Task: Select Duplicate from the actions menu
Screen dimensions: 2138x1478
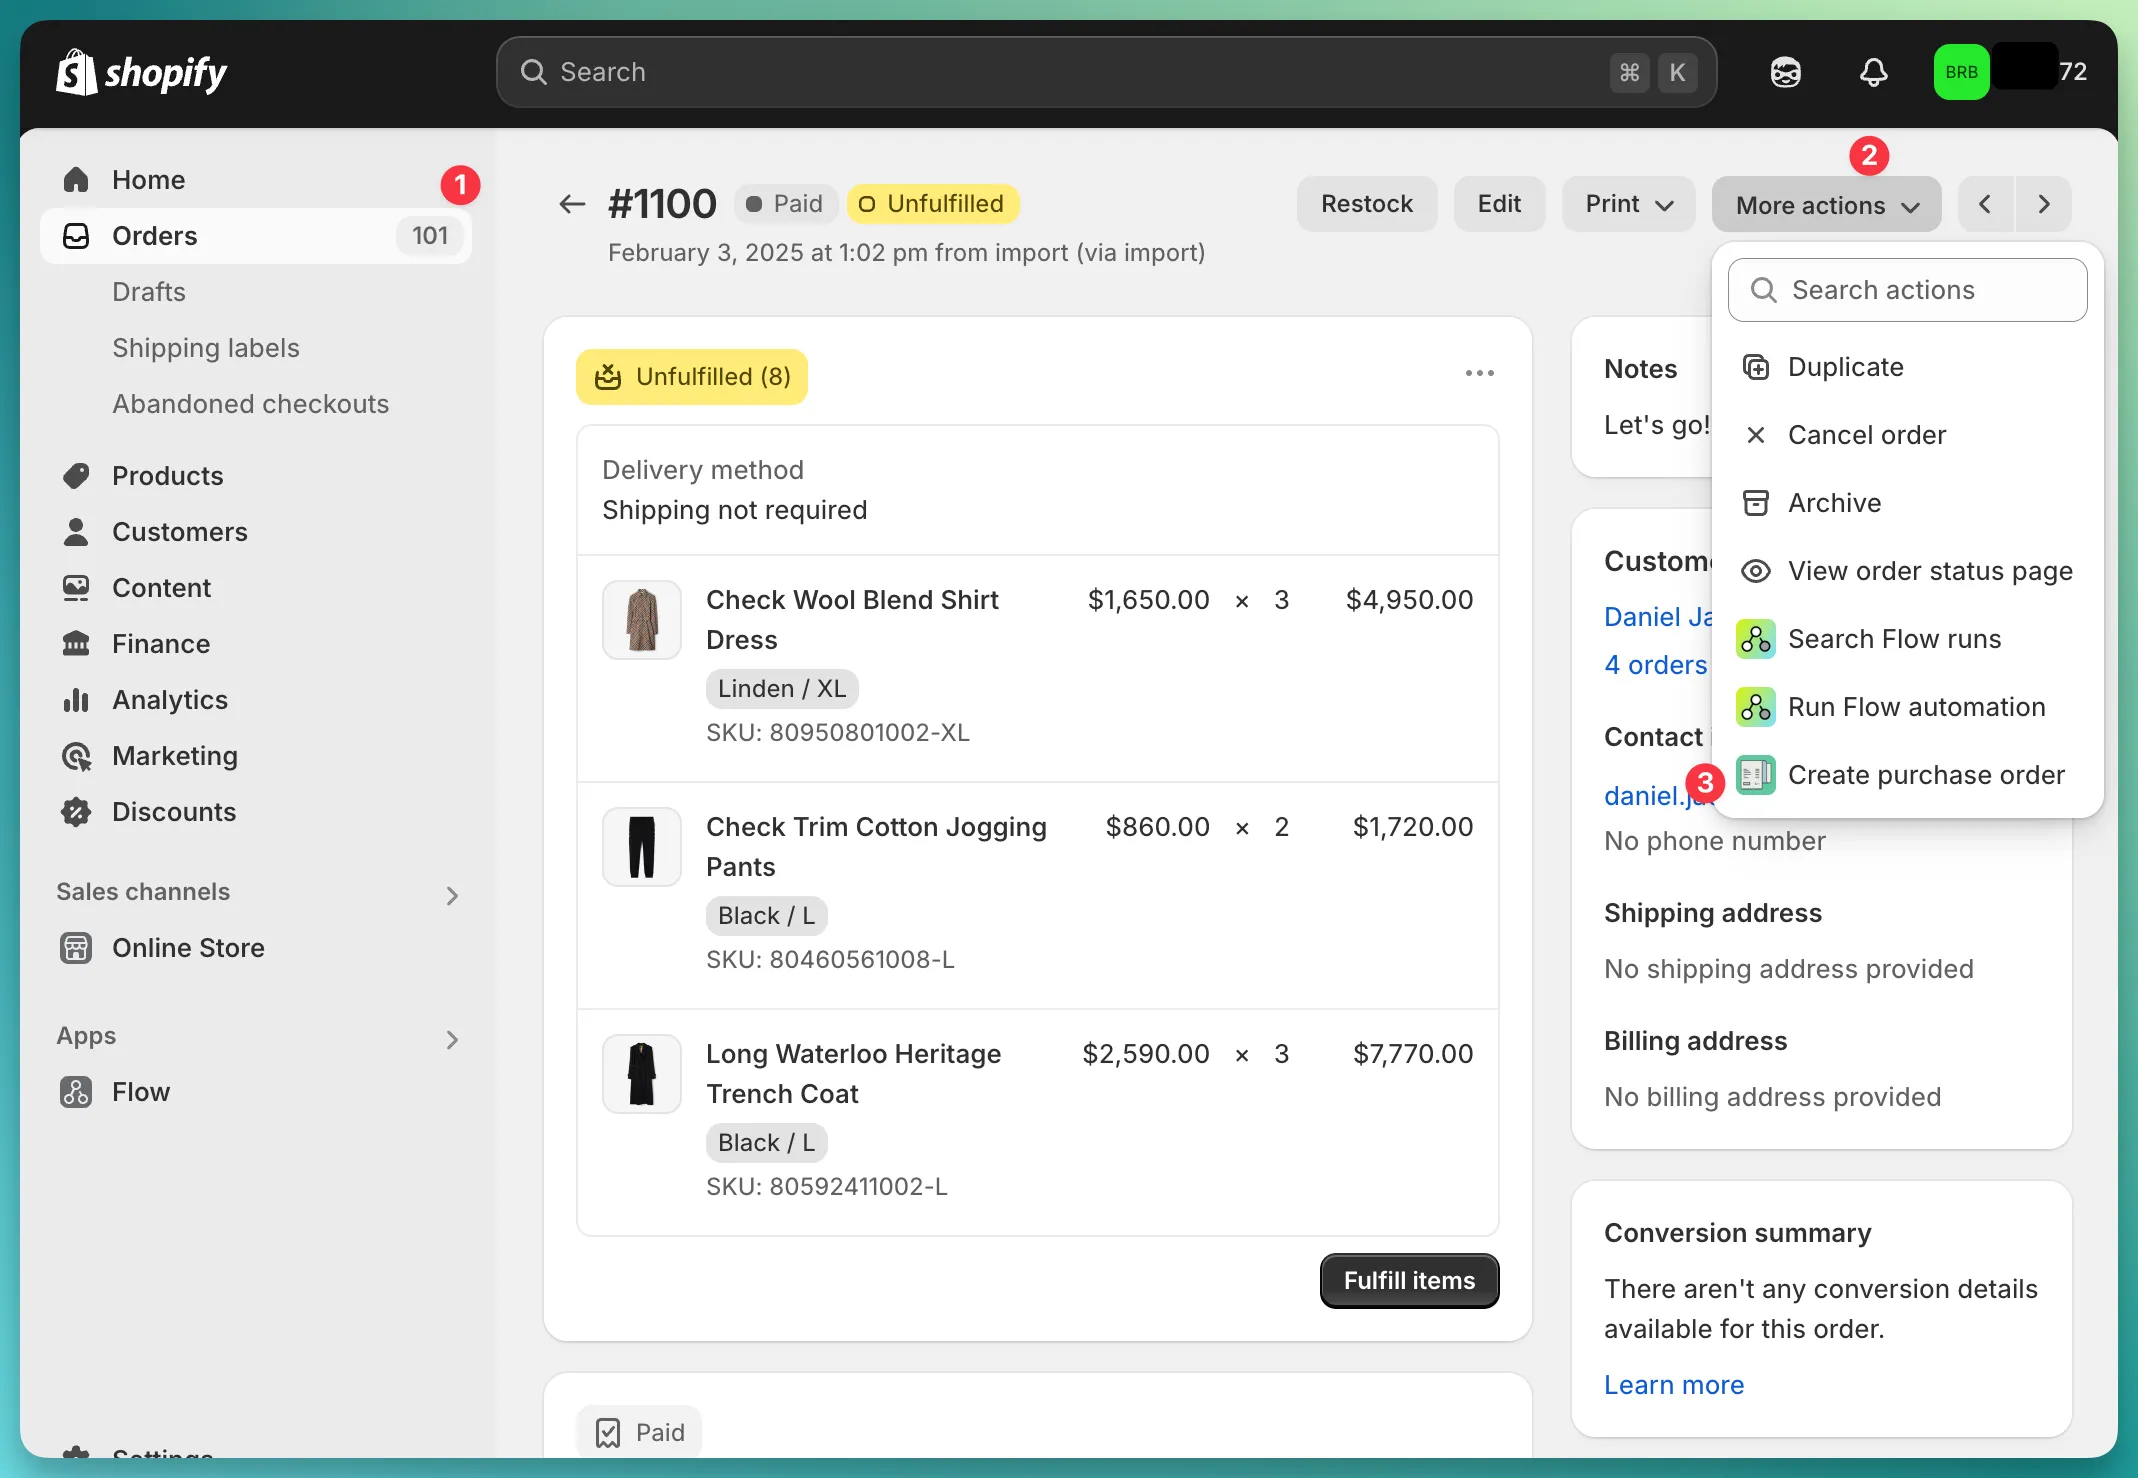Action: tap(1907, 367)
